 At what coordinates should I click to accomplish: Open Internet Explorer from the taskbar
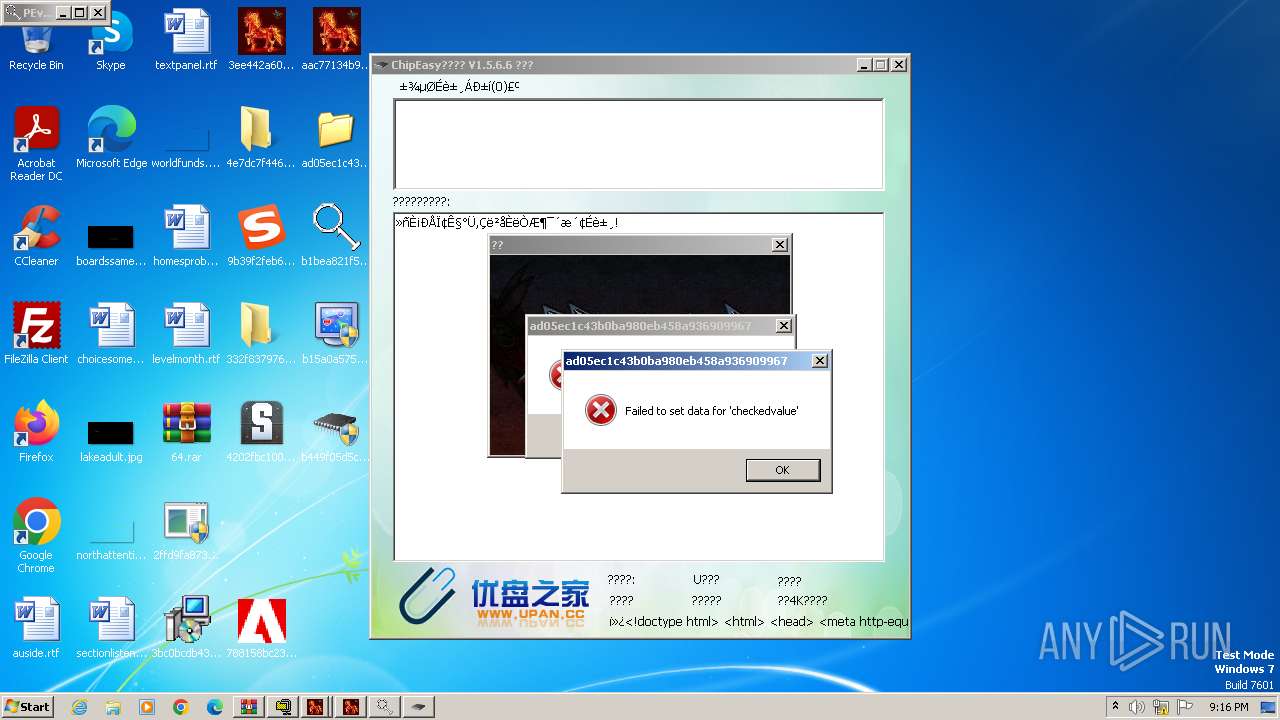[79, 707]
